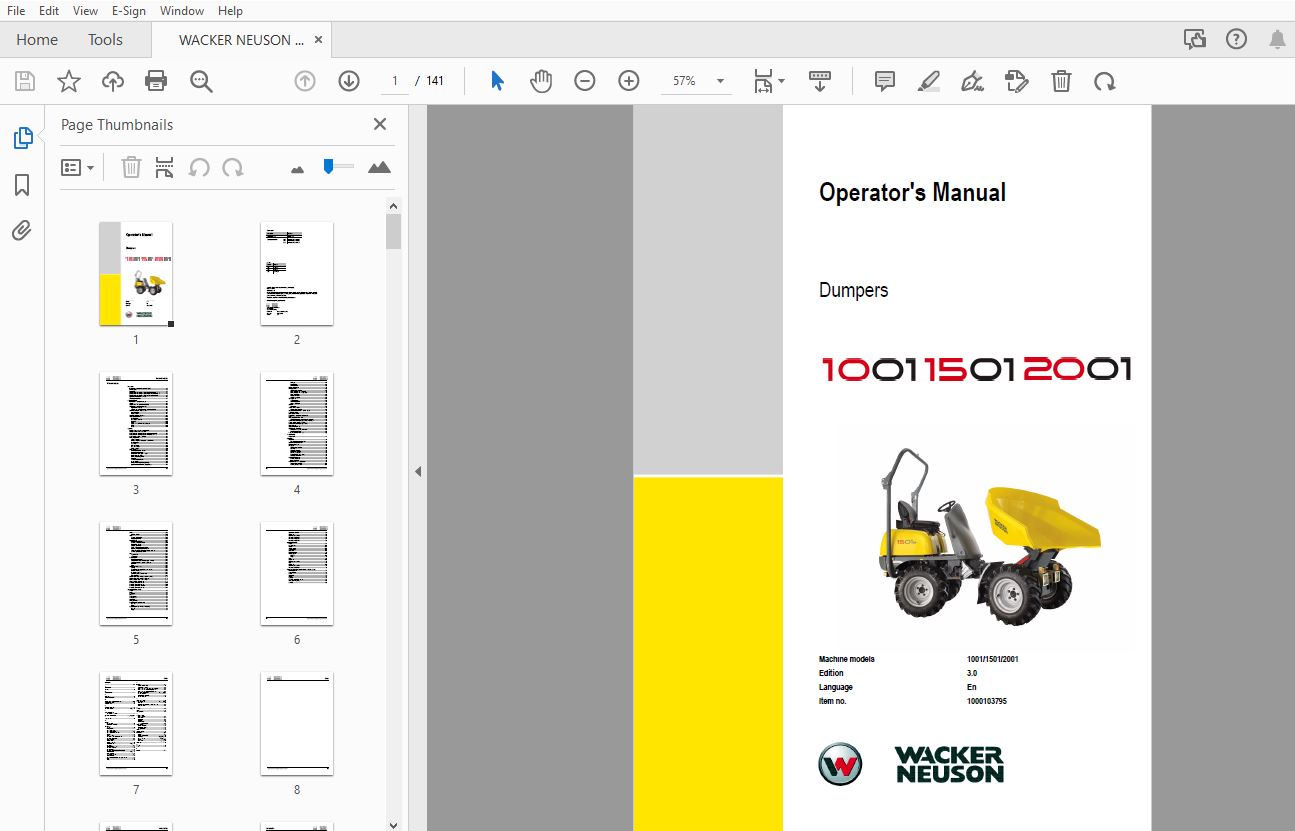The width and height of the screenshot is (1295, 831).
Task: Click the read mode keyboard icon
Action: tap(820, 81)
